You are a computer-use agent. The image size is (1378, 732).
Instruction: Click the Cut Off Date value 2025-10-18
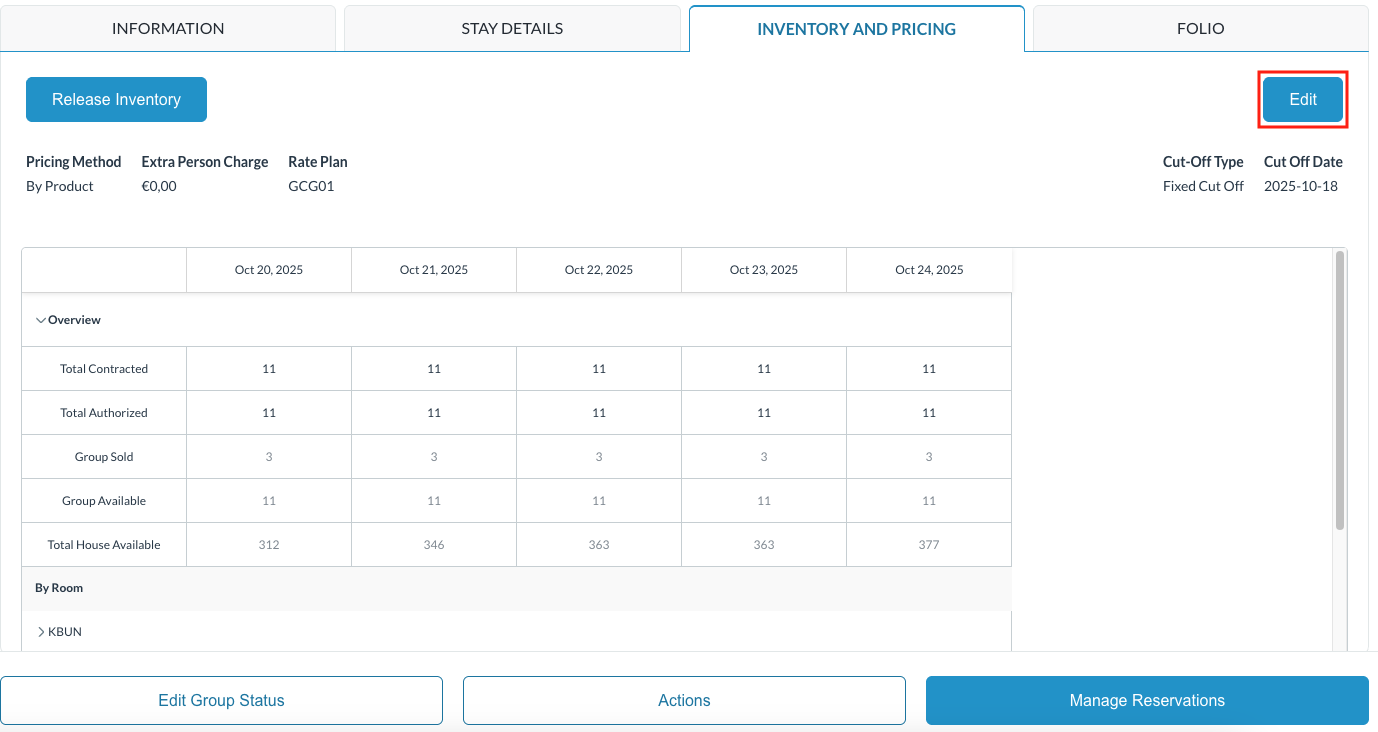[1300, 186]
